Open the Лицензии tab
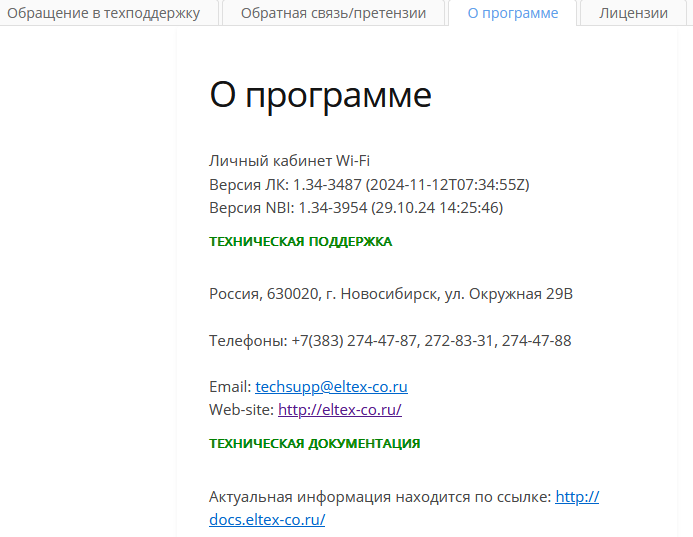This screenshot has width=693, height=537. (x=633, y=13)
